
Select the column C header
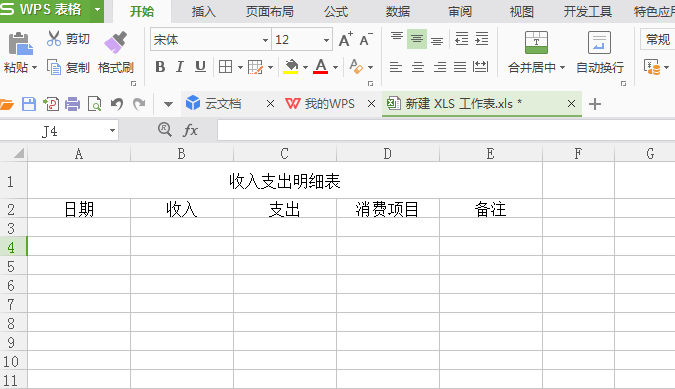click(x=285, y=153)
